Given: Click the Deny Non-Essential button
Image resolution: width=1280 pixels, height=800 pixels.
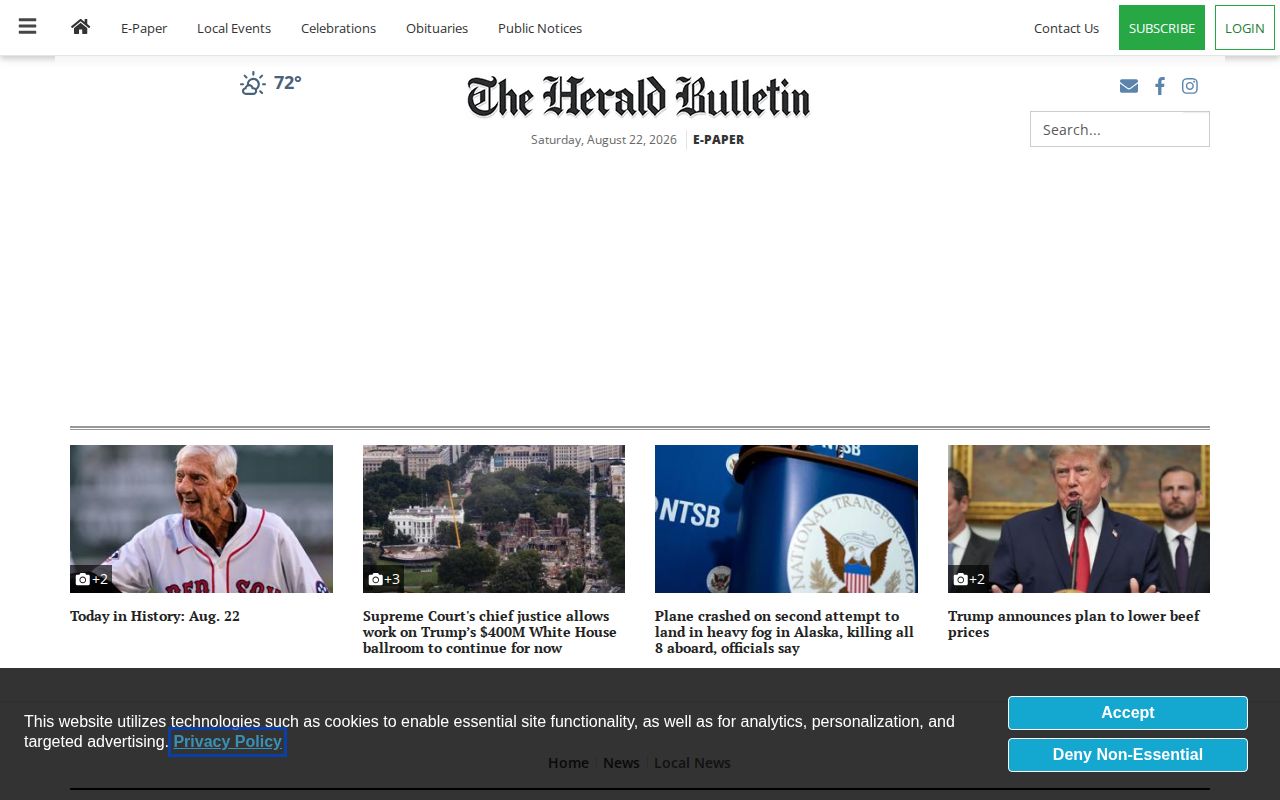Looking at the screenshot, I should click(1128, 755).
